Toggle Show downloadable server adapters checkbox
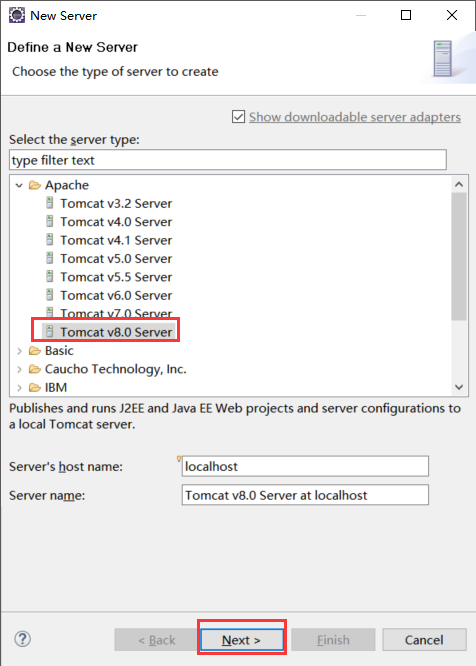476x666 pixels. point(238,116)
